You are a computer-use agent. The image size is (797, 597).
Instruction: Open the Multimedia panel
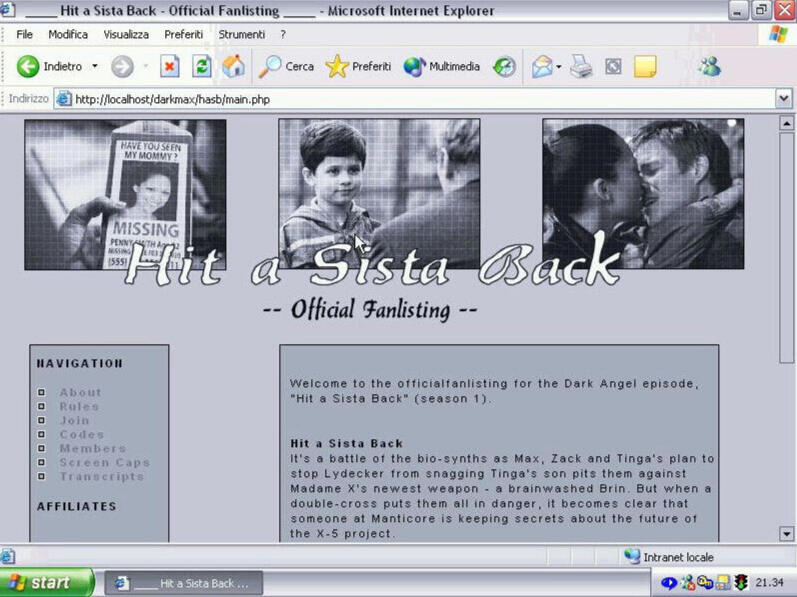(442, 67)
